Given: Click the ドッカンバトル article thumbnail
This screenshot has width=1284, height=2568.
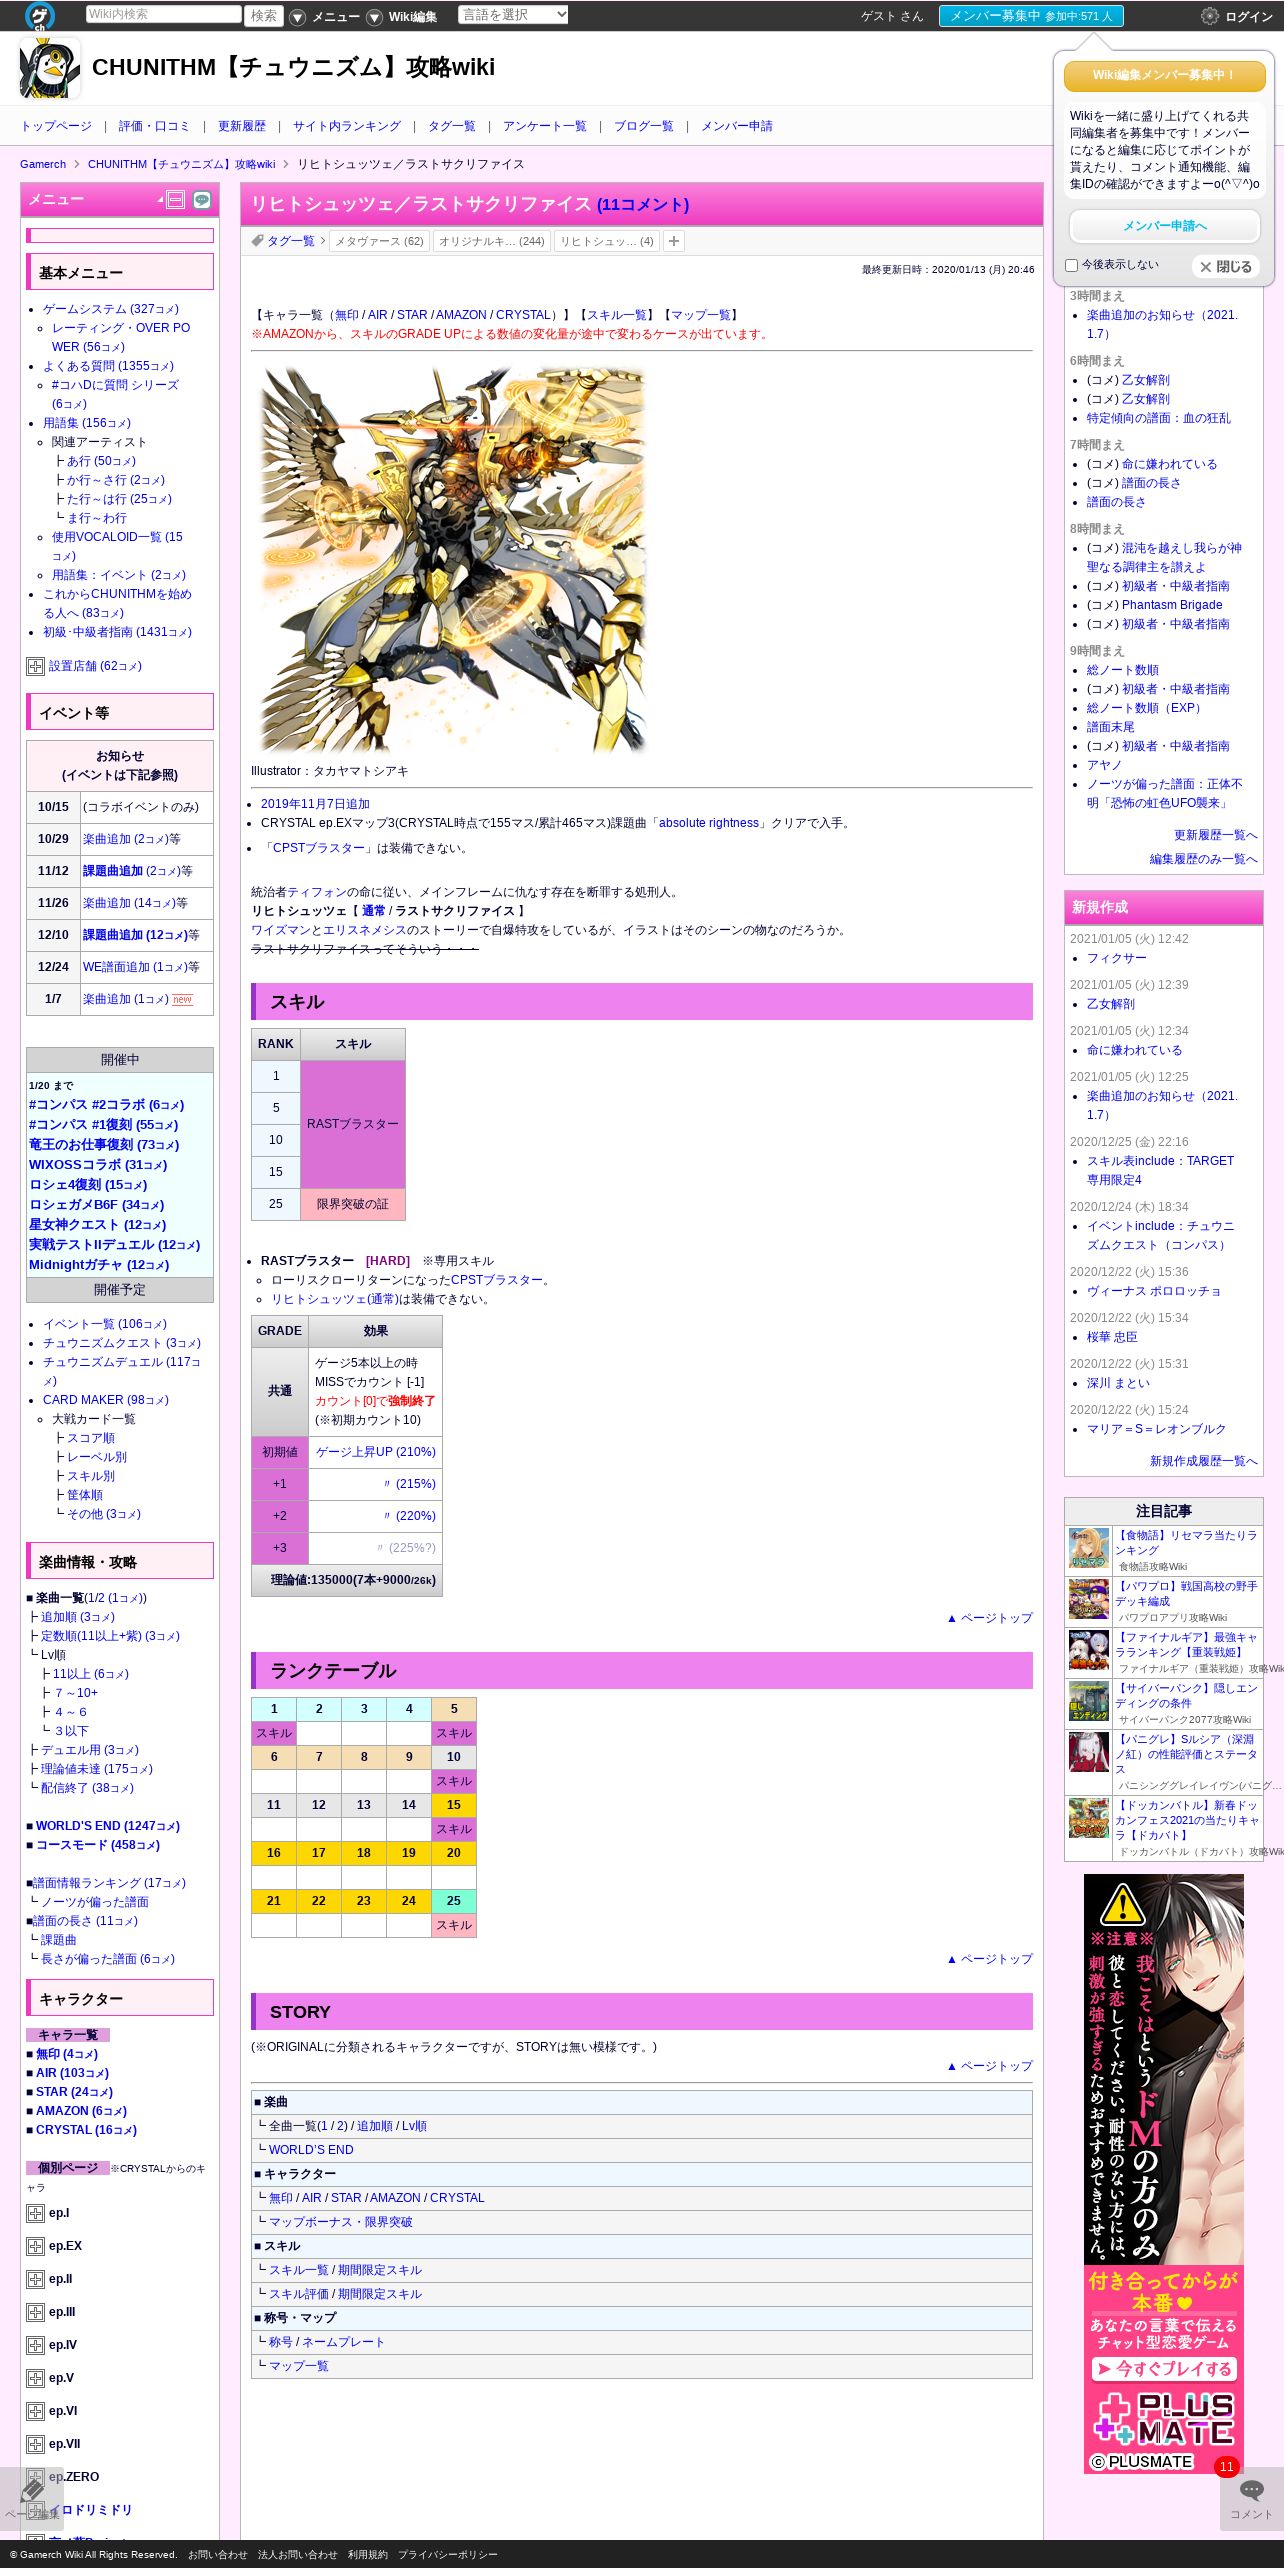Looking at the screenshot, I should [x=1089, y=1818].
